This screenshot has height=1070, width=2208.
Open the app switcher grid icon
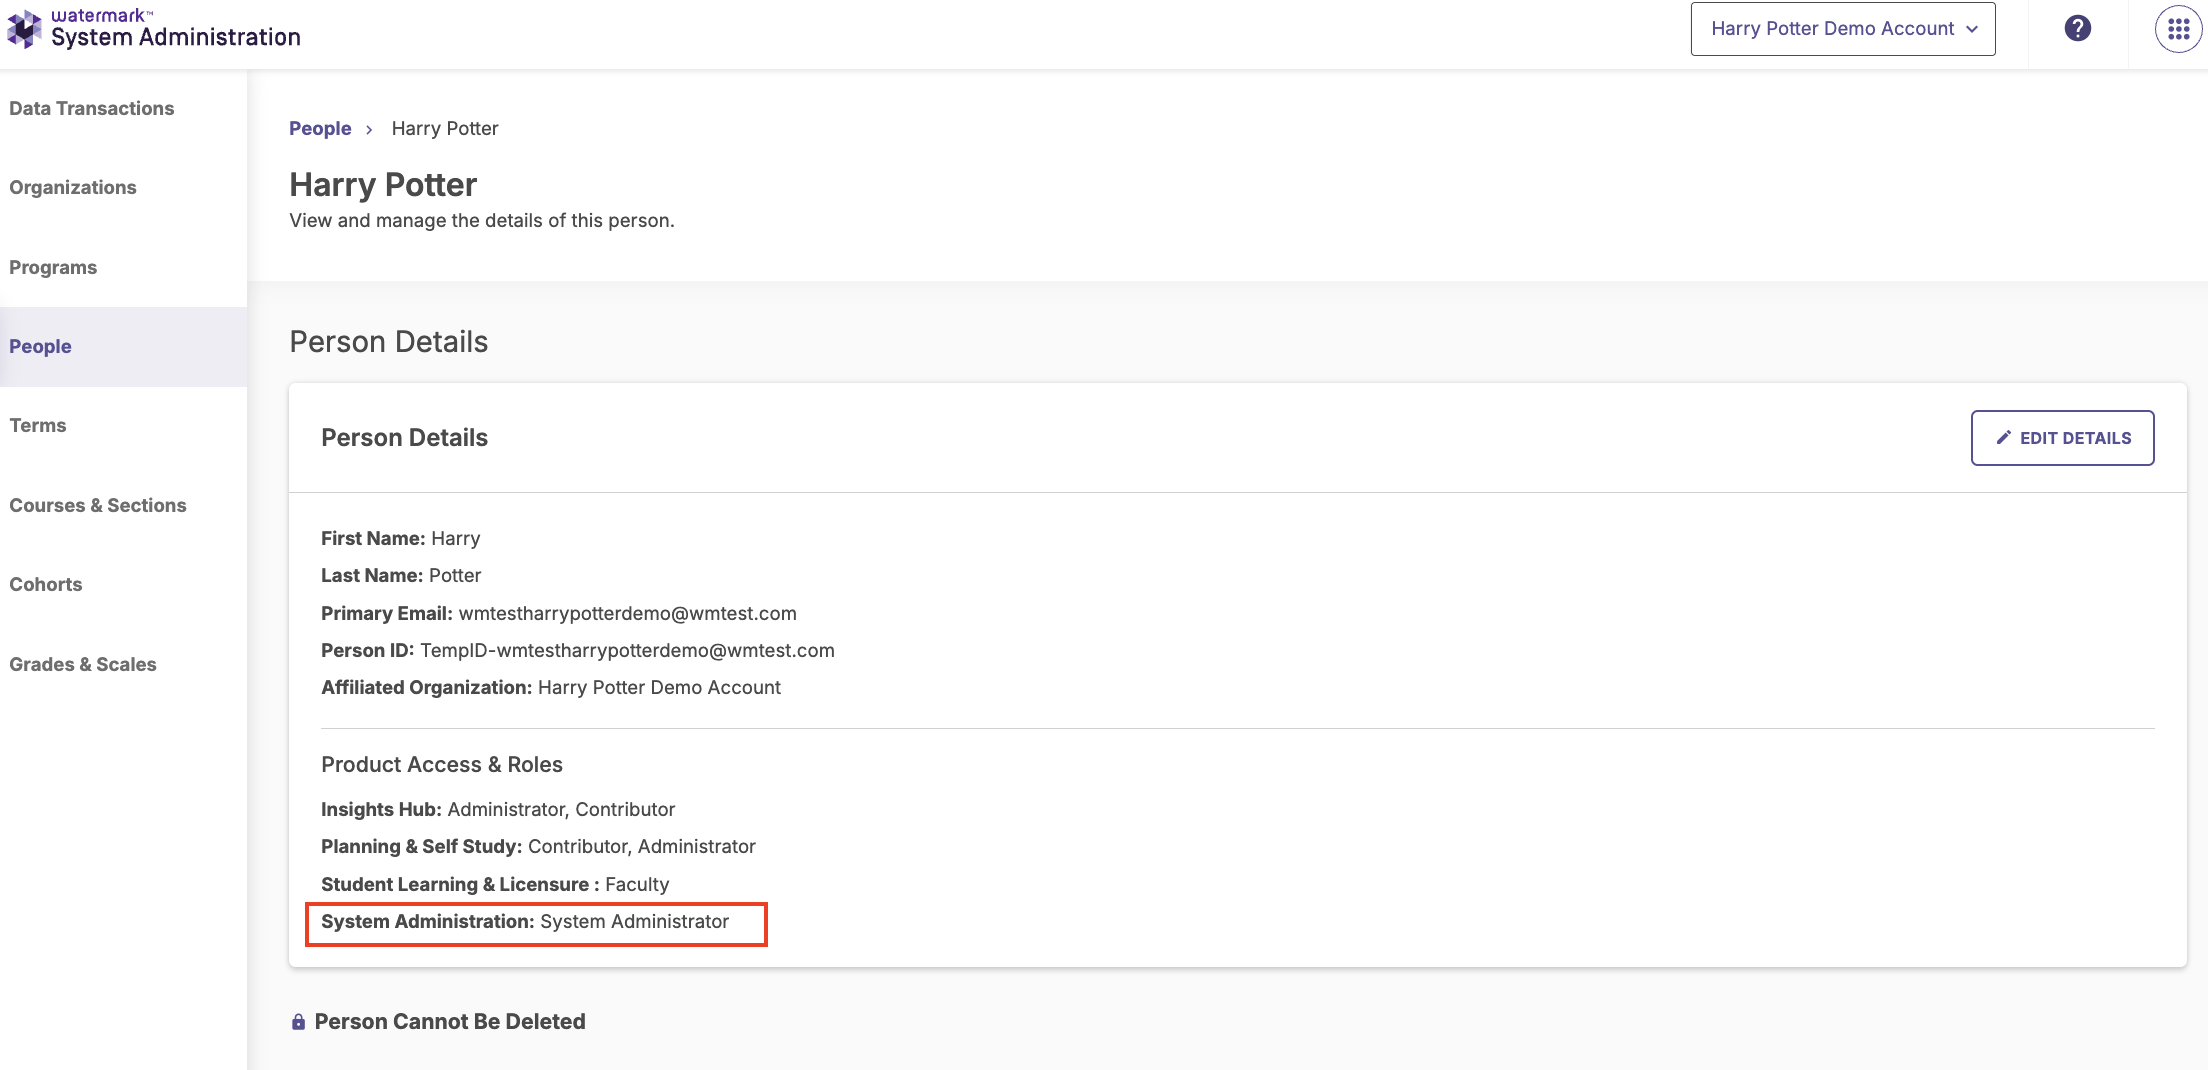point(2178,29)
